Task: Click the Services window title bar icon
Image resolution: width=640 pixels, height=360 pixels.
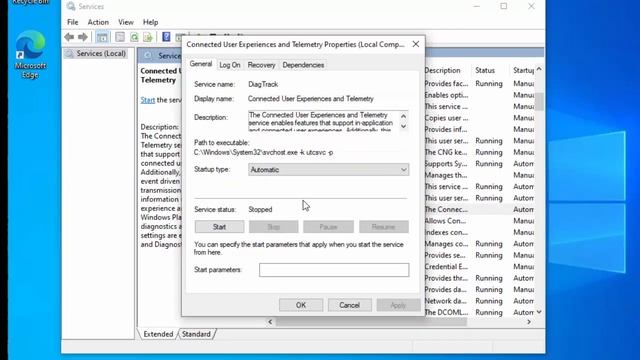Action: pyautogui.click(x=71, y=7)
